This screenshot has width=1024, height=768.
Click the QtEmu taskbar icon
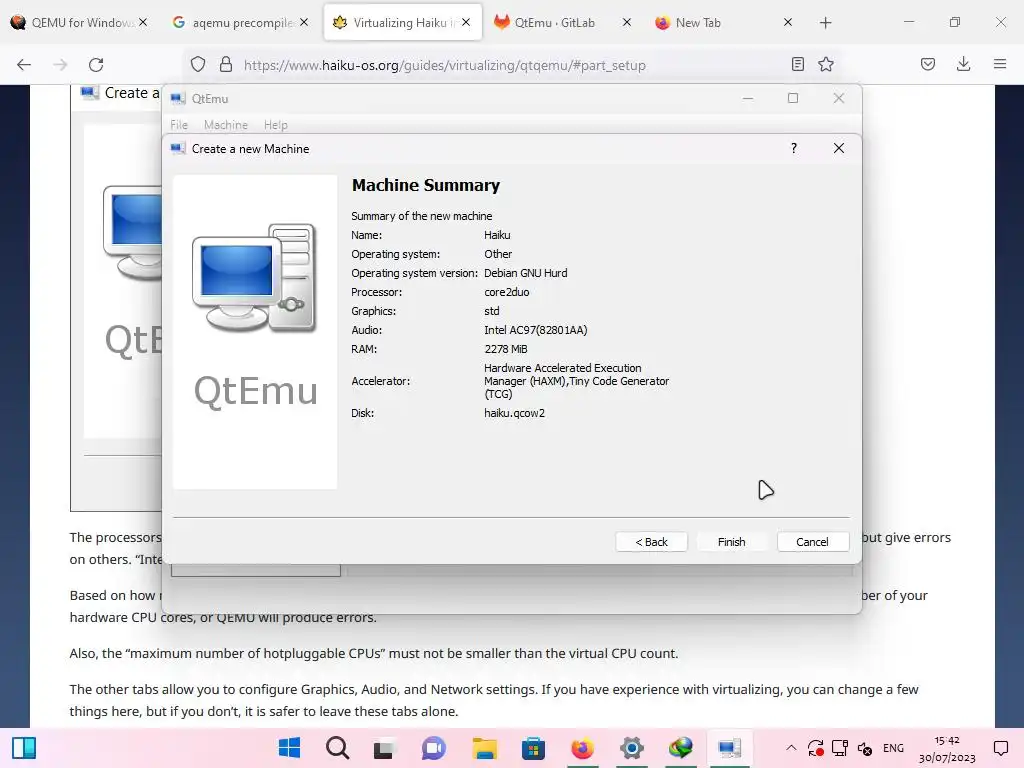(729, 748)
